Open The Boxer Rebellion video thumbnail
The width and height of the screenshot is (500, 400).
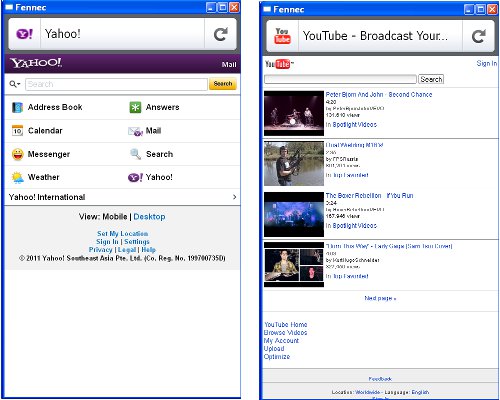click(x=294, y=214)
